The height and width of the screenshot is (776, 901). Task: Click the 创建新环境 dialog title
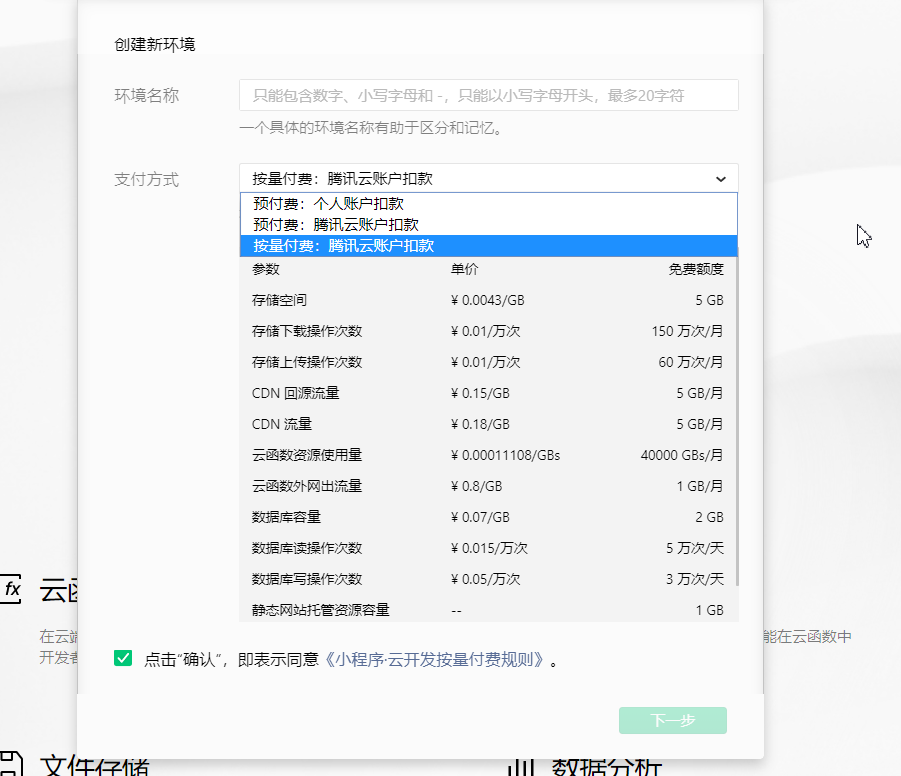(x=155, y=45)
